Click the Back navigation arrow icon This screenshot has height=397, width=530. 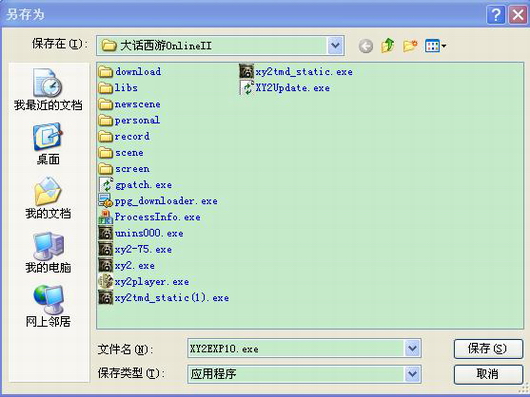[366, 46]
